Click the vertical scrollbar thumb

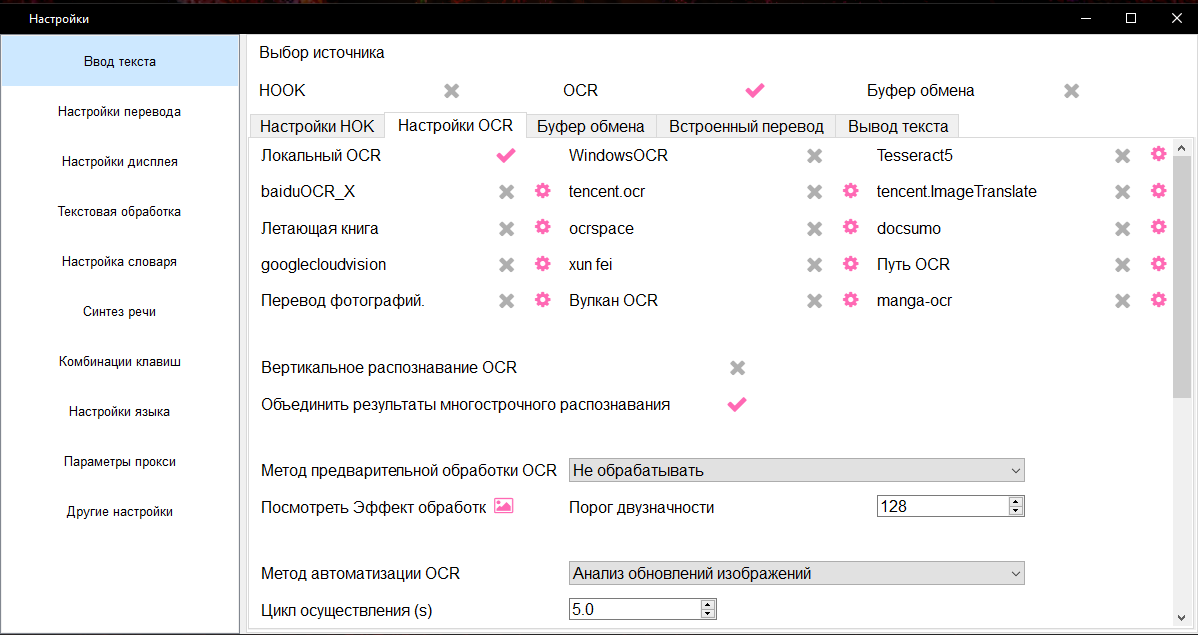(1182, 280)
